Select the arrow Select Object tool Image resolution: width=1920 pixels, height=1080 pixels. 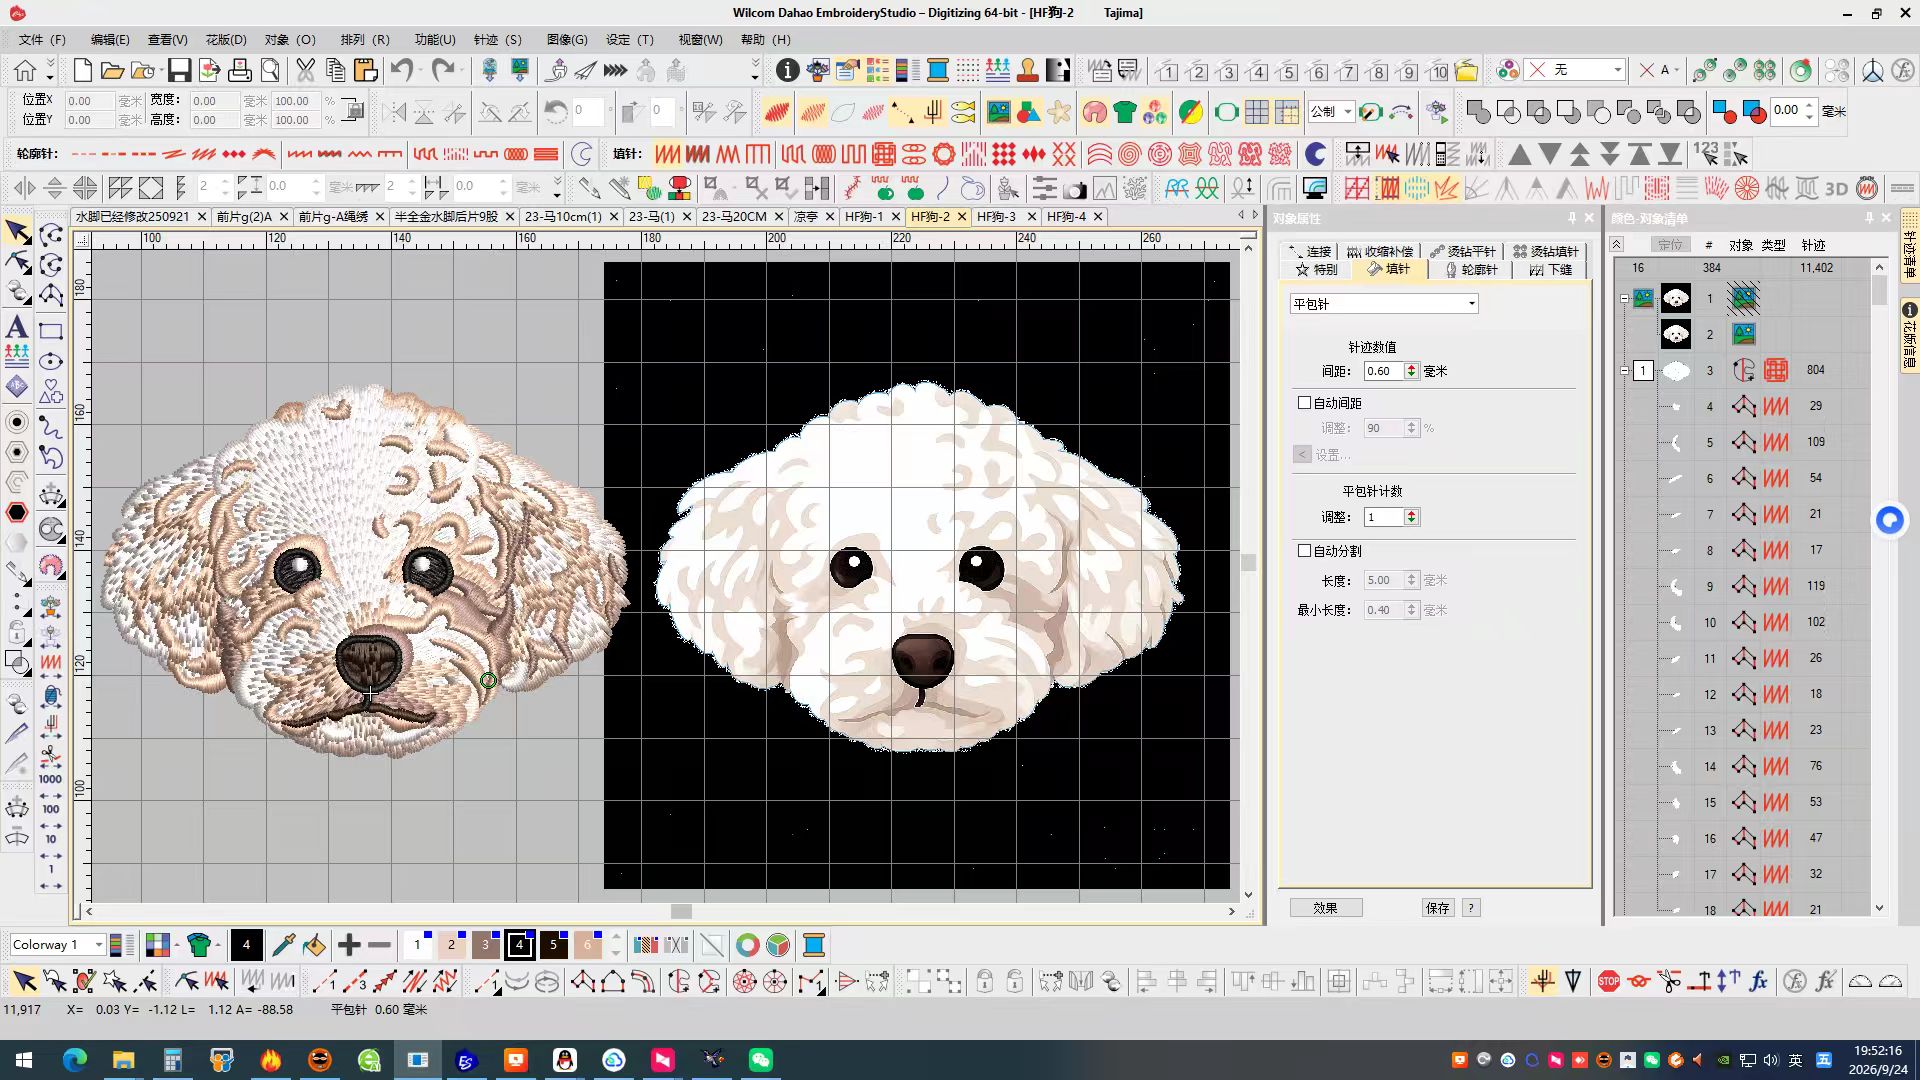tap(17, 232)
